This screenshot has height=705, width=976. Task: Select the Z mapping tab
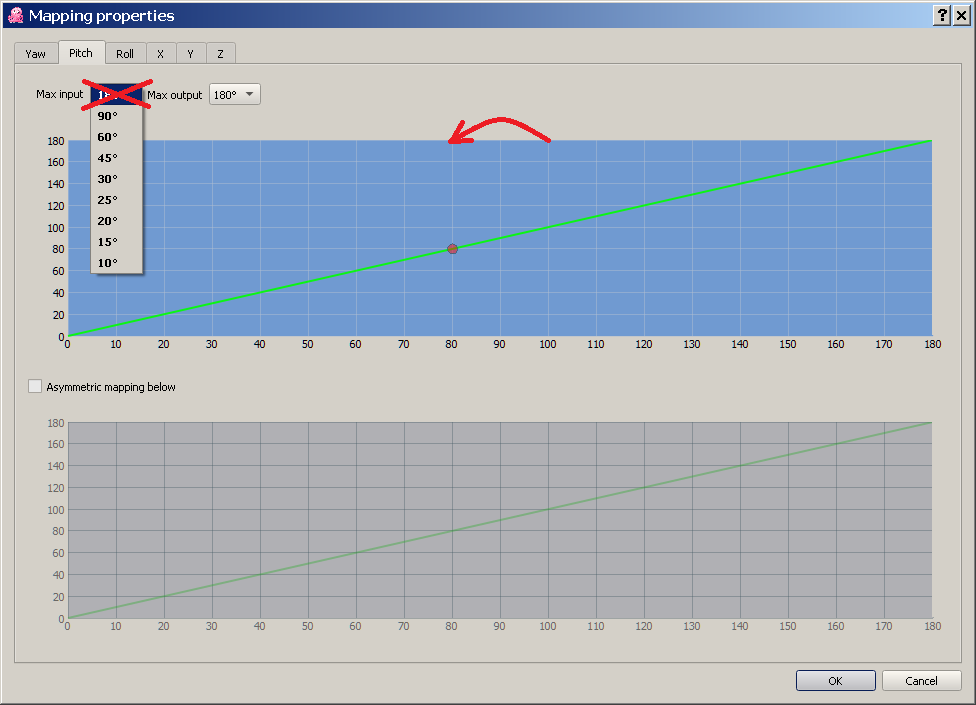click(220, 53)
